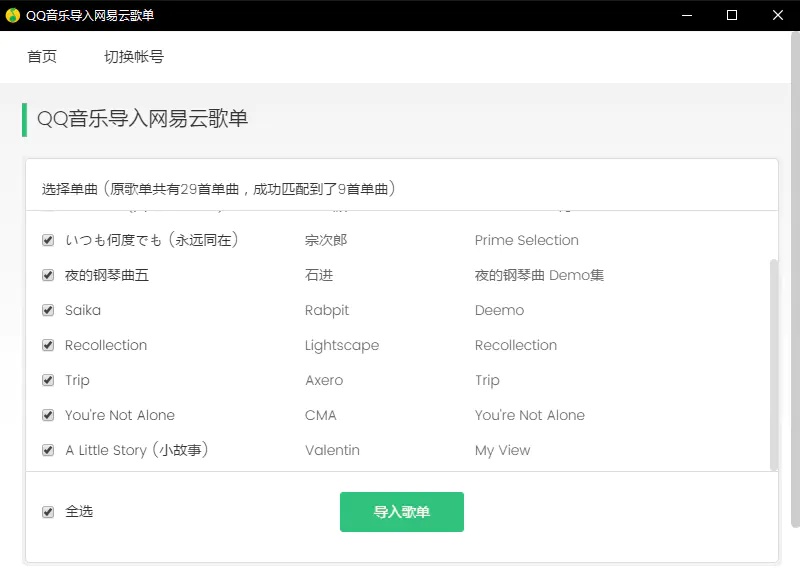Toggle the checkbox for いつも何度でも (永远同在)
The height and width of the screenshot is (580, 800).
point(48,240)
